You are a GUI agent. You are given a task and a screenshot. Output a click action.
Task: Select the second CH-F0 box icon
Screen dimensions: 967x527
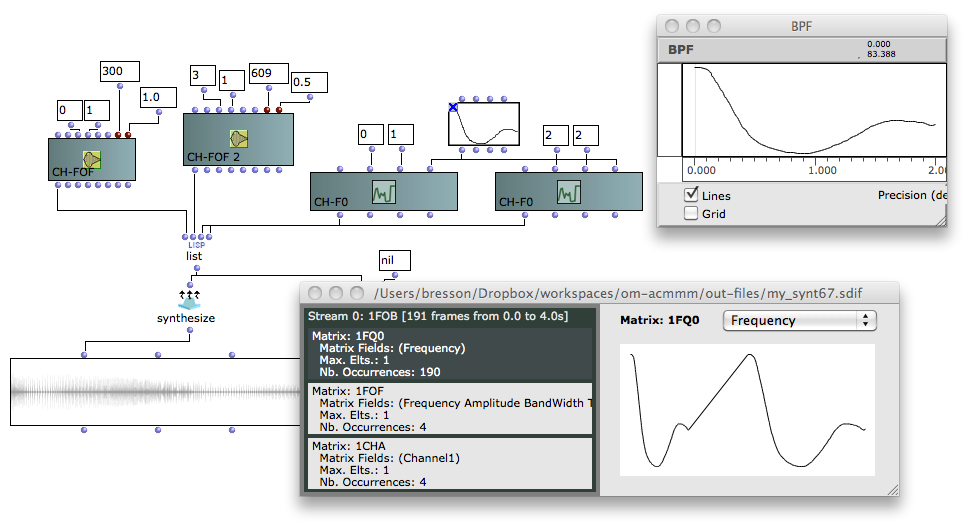pyautogui.click(x=569, y=192)
